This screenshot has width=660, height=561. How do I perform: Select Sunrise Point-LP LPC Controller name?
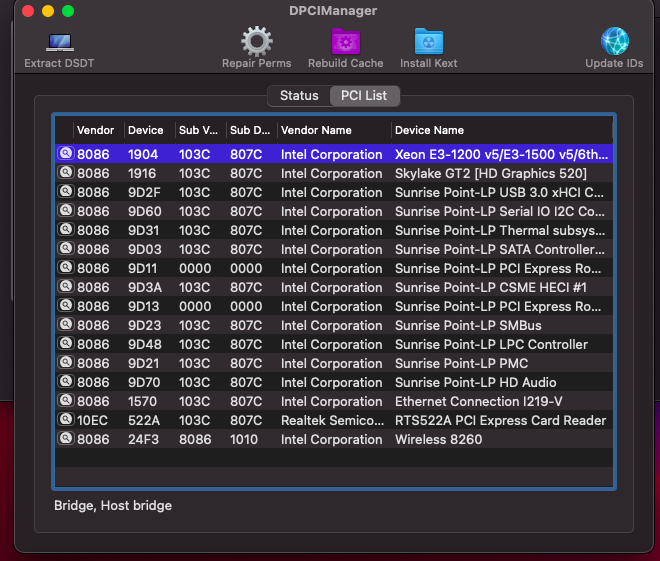click(x=491, y=344)
